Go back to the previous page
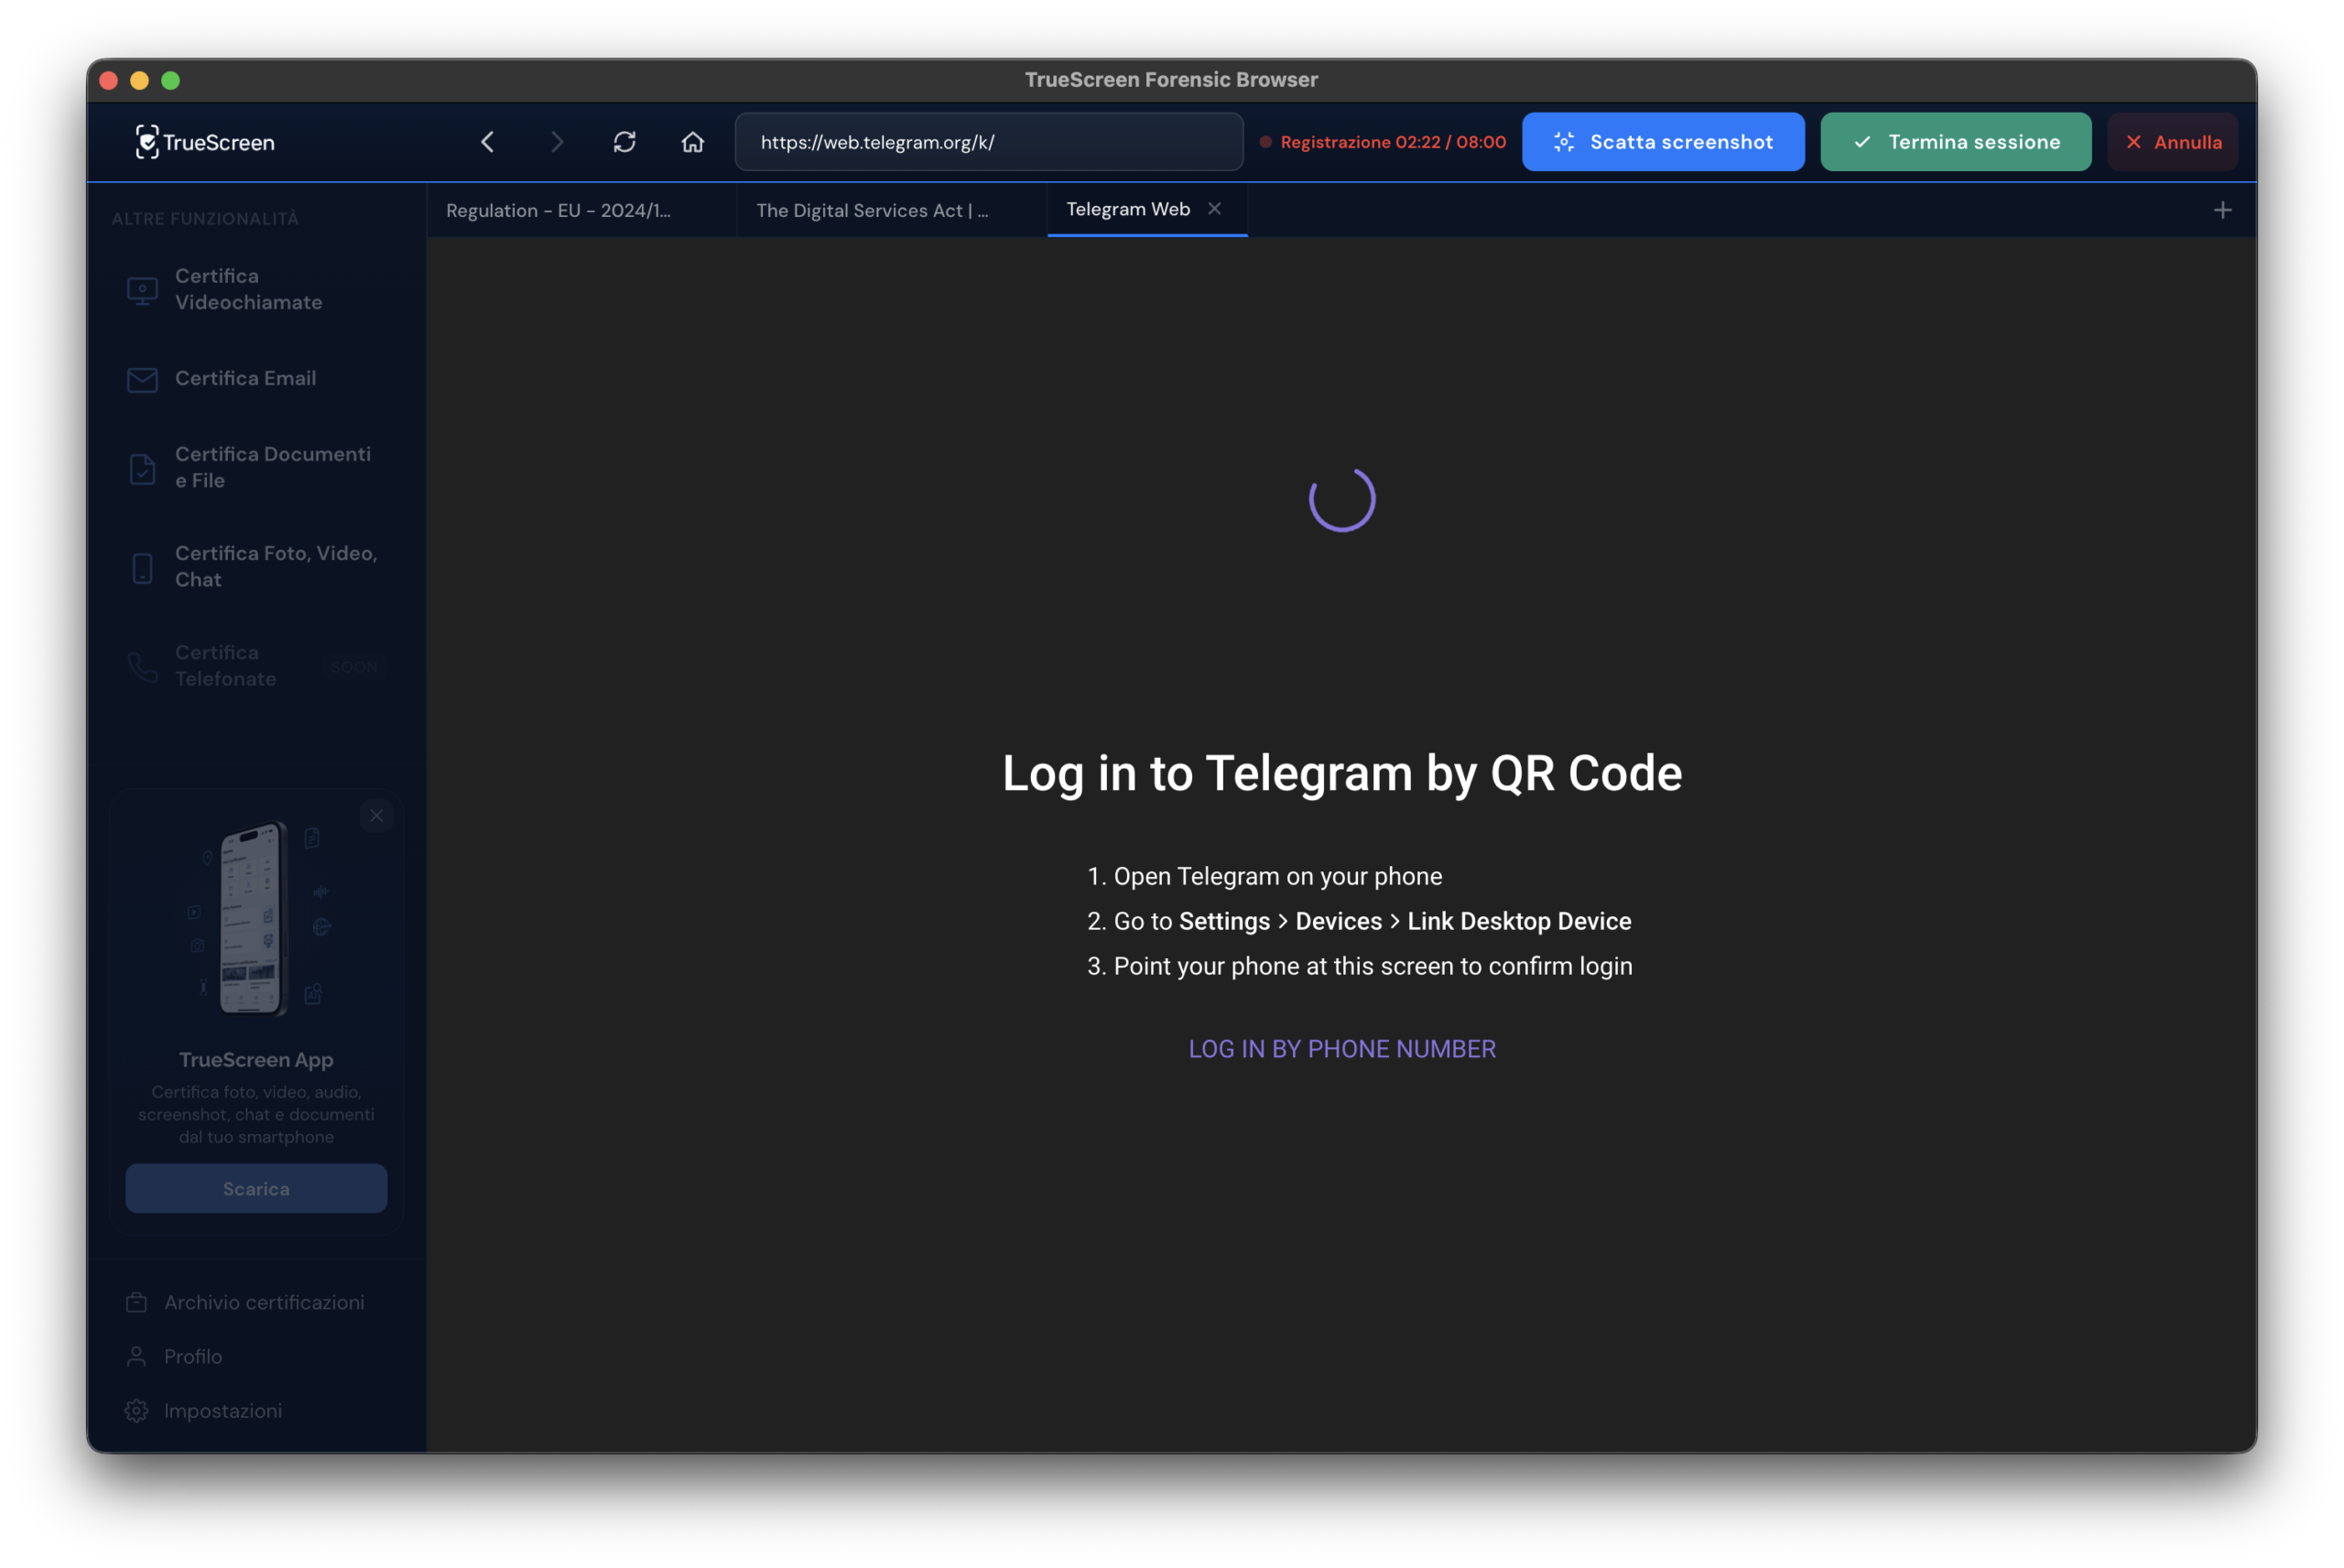This screenshot has width=2344, height=1568. [x=487, y=142]
